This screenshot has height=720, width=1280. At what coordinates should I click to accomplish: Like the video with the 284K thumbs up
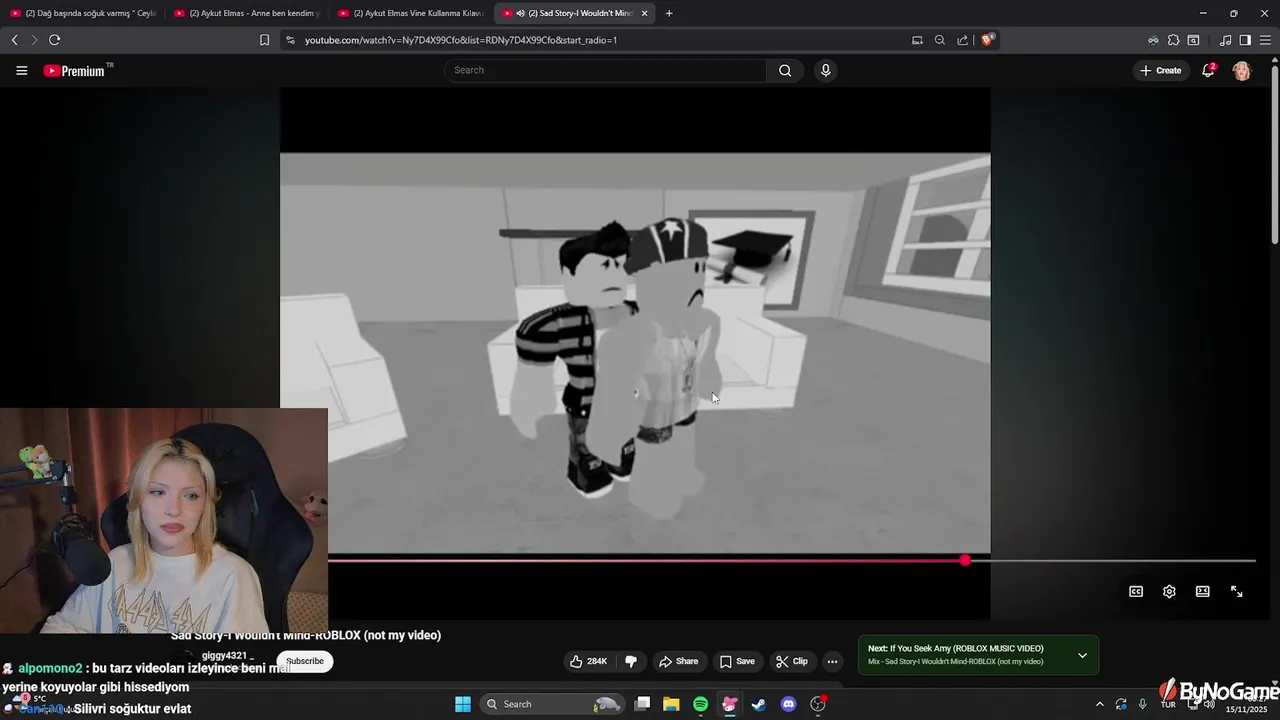[x=588, y=661]
